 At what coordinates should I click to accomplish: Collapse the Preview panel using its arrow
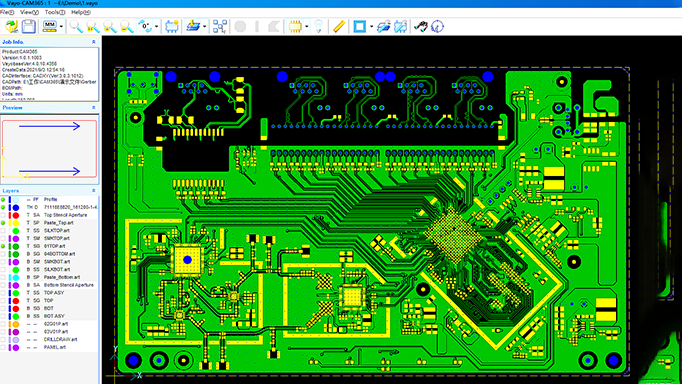(94, 107)
